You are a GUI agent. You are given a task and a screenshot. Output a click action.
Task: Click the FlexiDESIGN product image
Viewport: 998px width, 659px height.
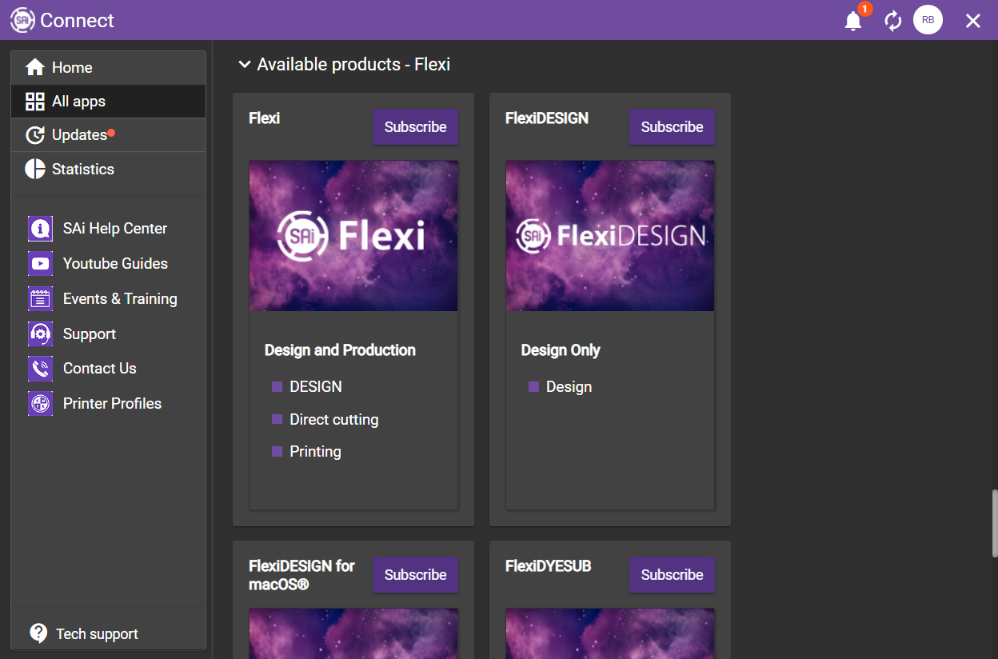610,236
